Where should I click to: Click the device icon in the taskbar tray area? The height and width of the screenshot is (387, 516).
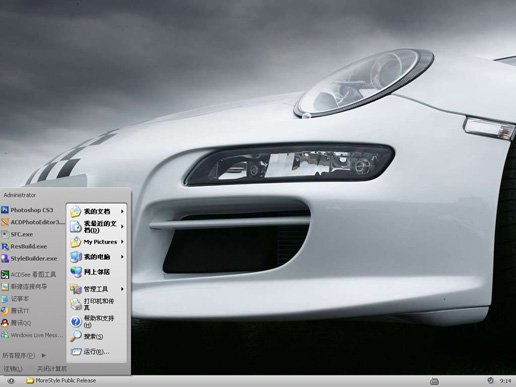point(434,381)
